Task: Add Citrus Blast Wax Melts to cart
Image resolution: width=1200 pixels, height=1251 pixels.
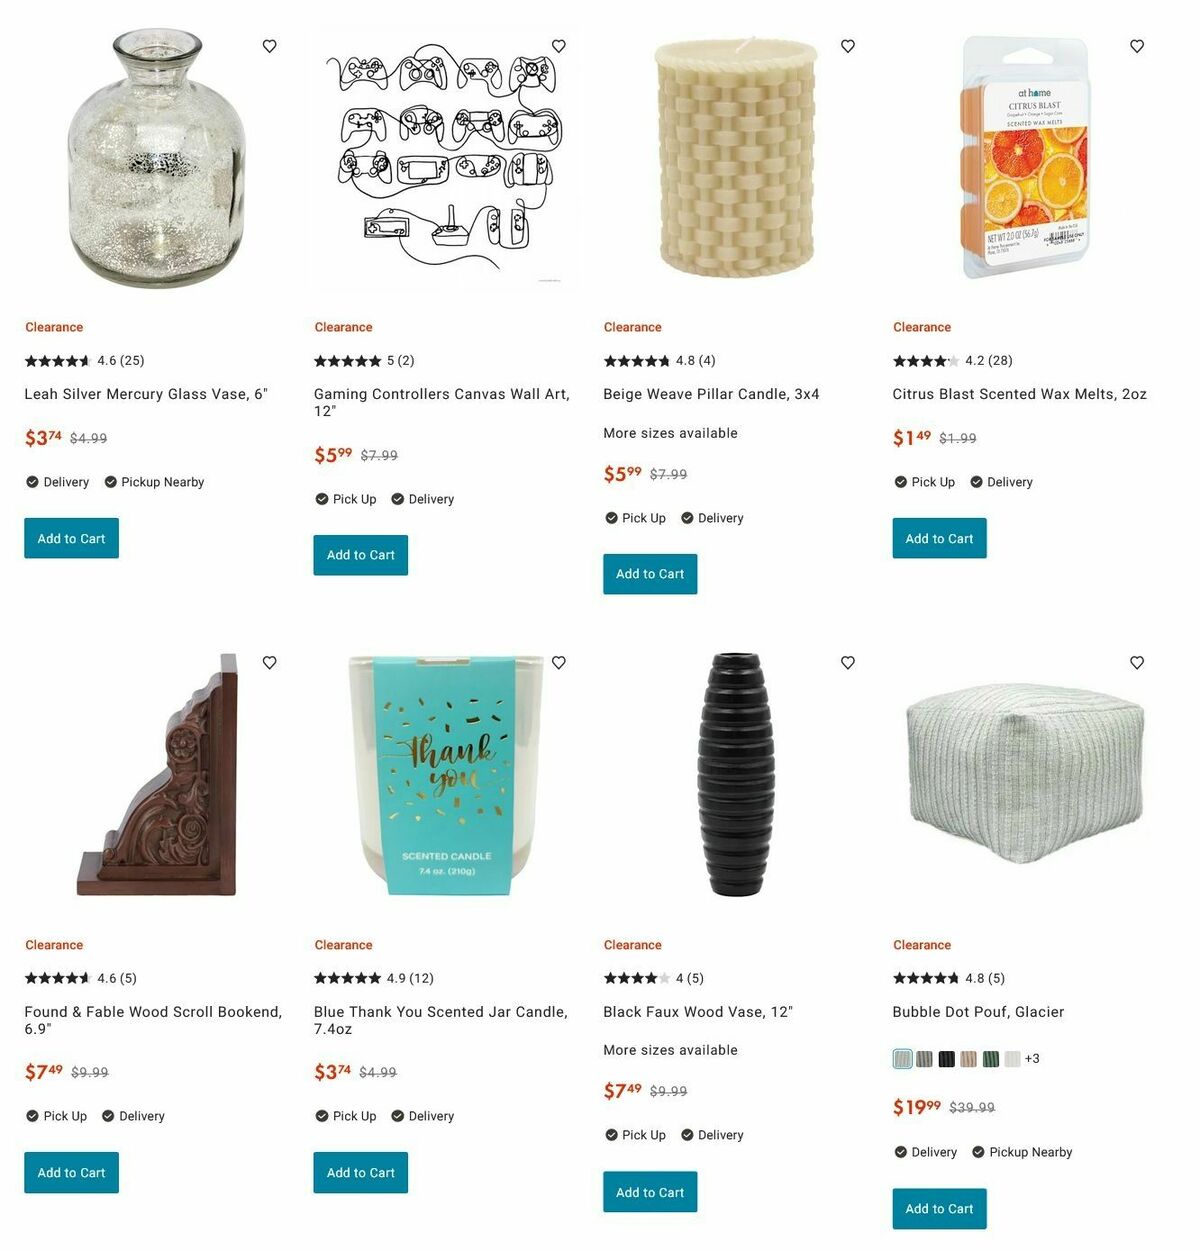Action: point(939,538)
